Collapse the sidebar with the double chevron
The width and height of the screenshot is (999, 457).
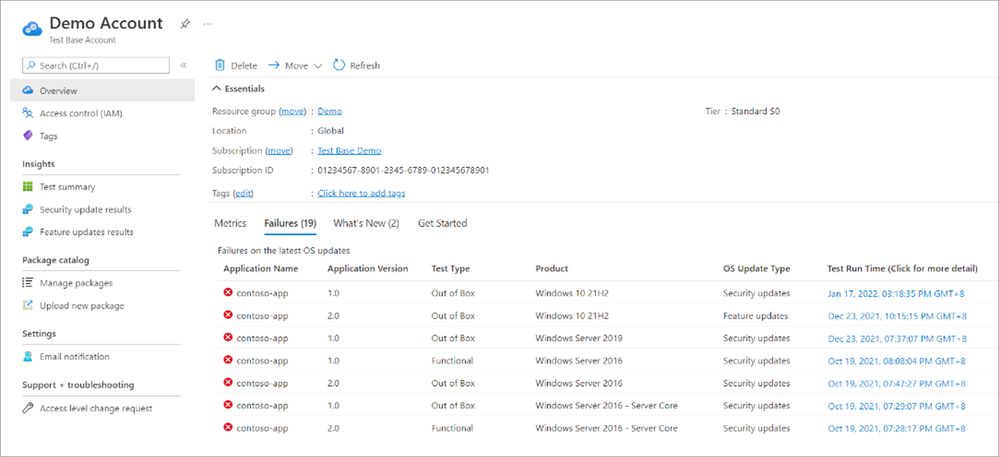click(183, 65)
